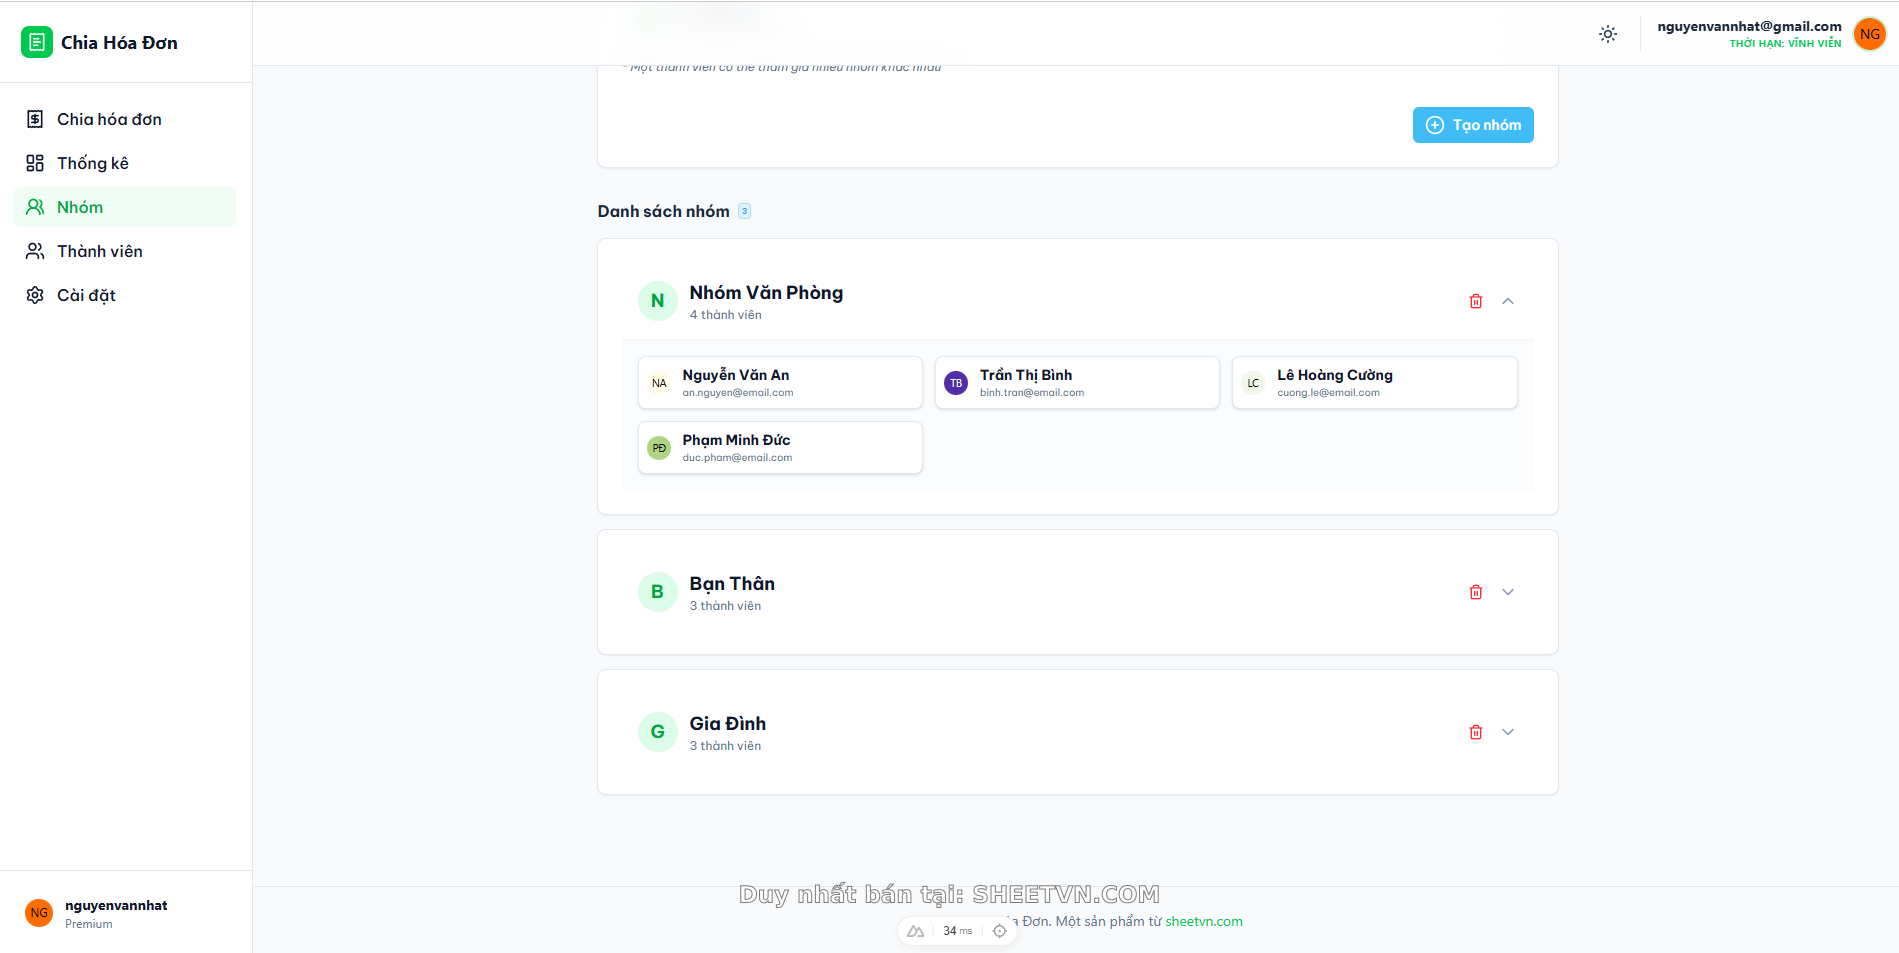The image size is (1899, 953).
Task: Select Nhóm in the sidebar
Action: click(80, 207)
